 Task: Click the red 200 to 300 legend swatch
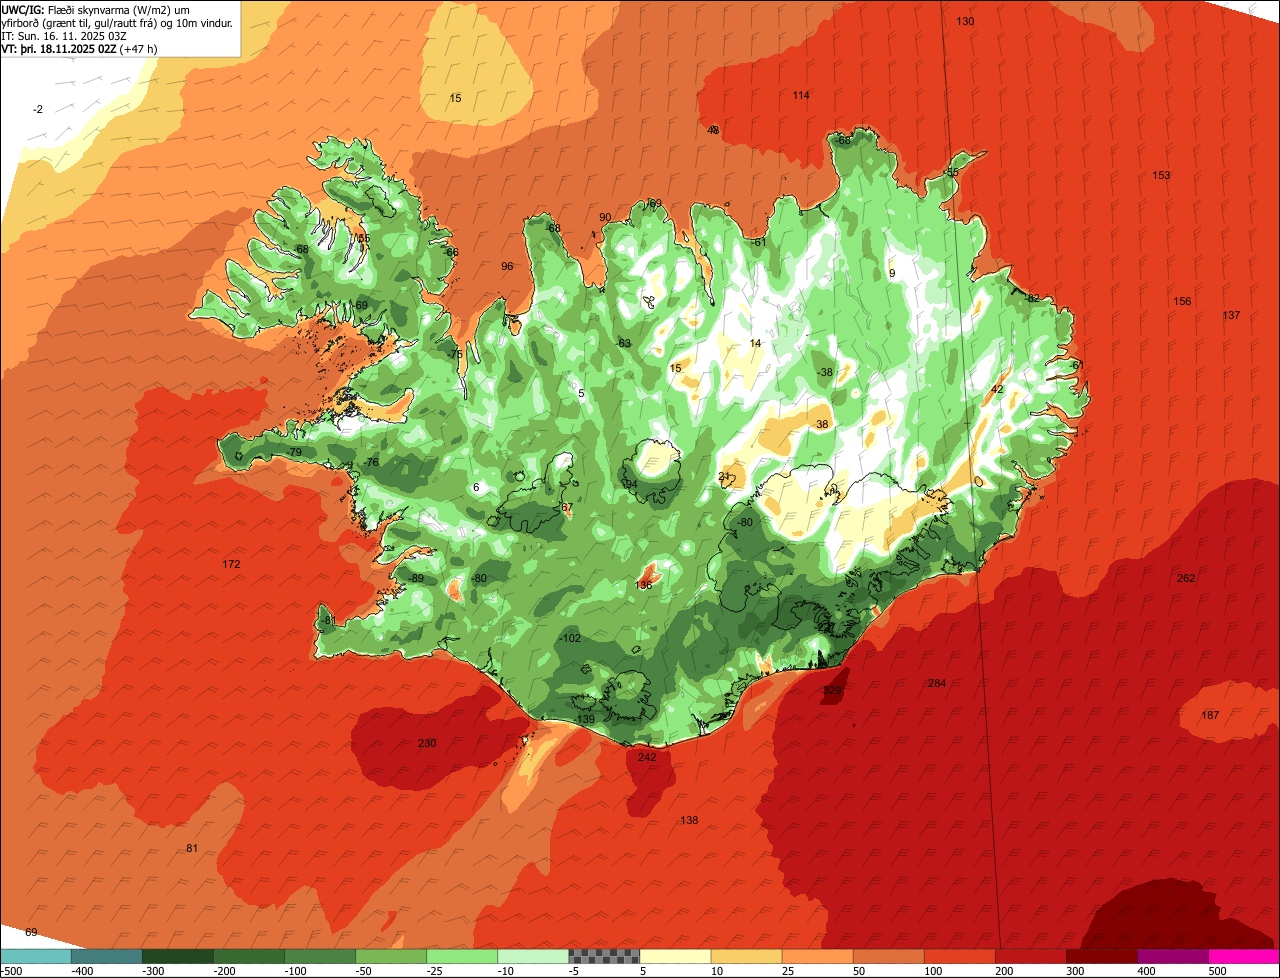[1031, 956]
